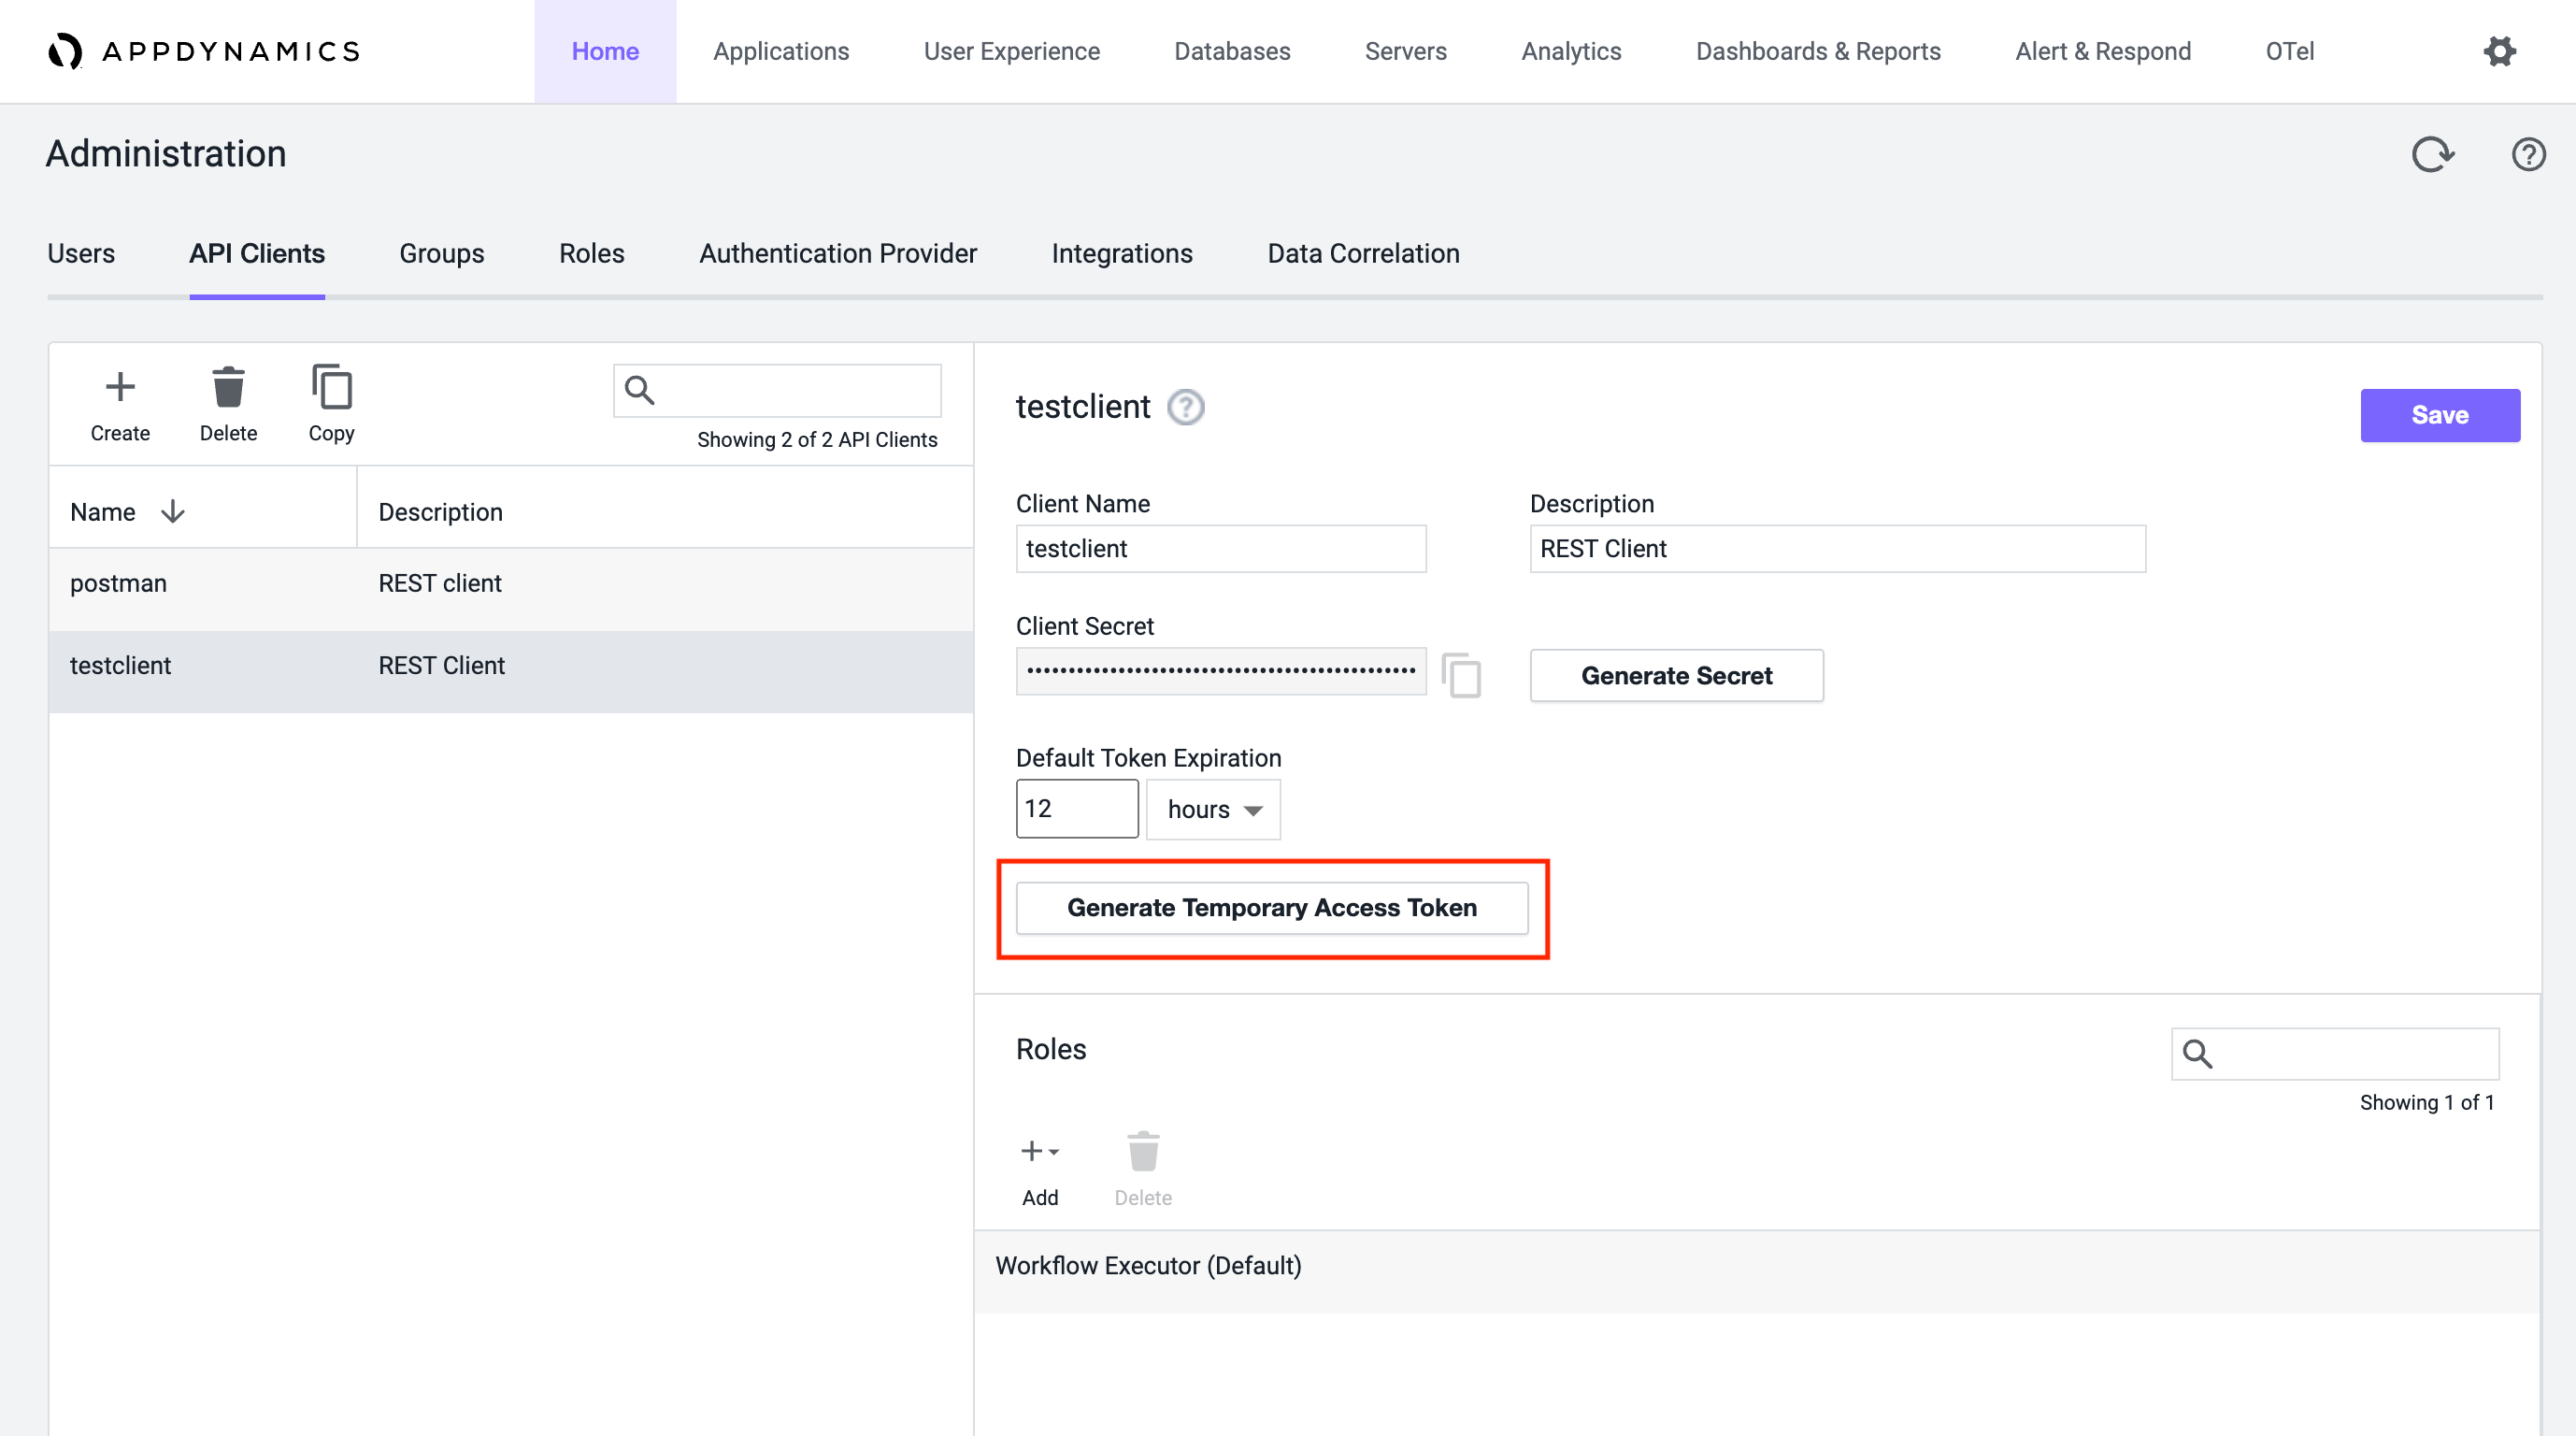Image resolution: width=2576 pixels, height=1436 pixels.
Task: Create a new API client
Action: pyautogui.click(x=120, y=404)
